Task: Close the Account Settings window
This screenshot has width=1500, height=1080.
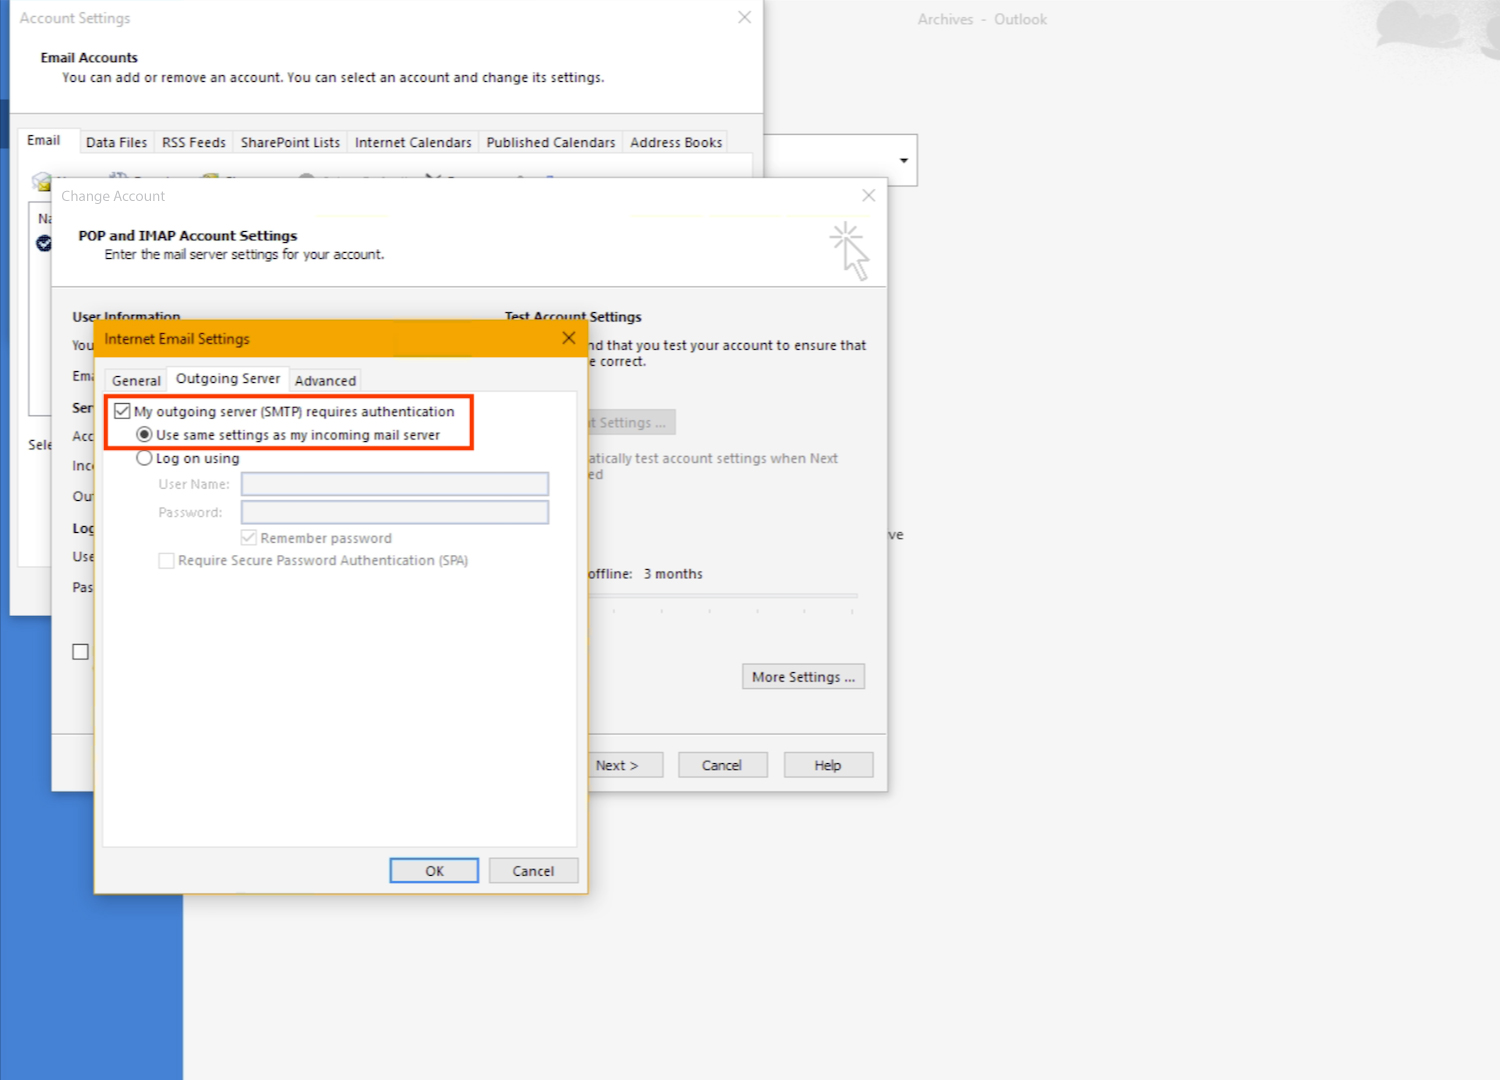Action: coord(744,18)
